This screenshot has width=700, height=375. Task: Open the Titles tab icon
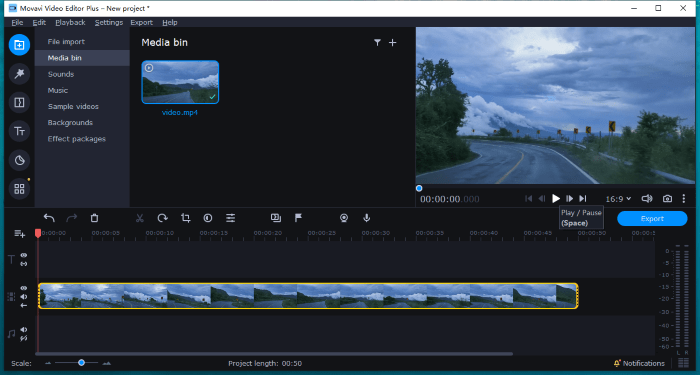click(19, 131)
